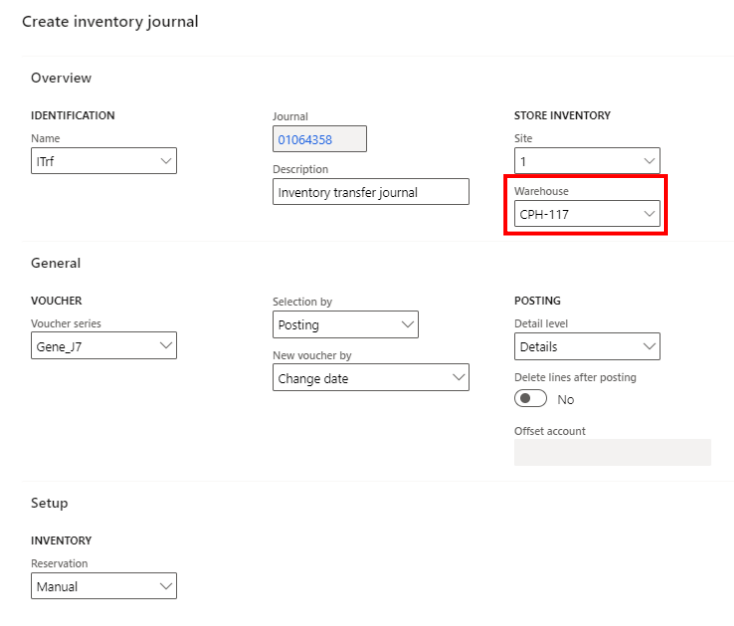The image size is (734, 626).
Task: Click the STORE INVENTORY group heading
Action: [x=562, y=115]
